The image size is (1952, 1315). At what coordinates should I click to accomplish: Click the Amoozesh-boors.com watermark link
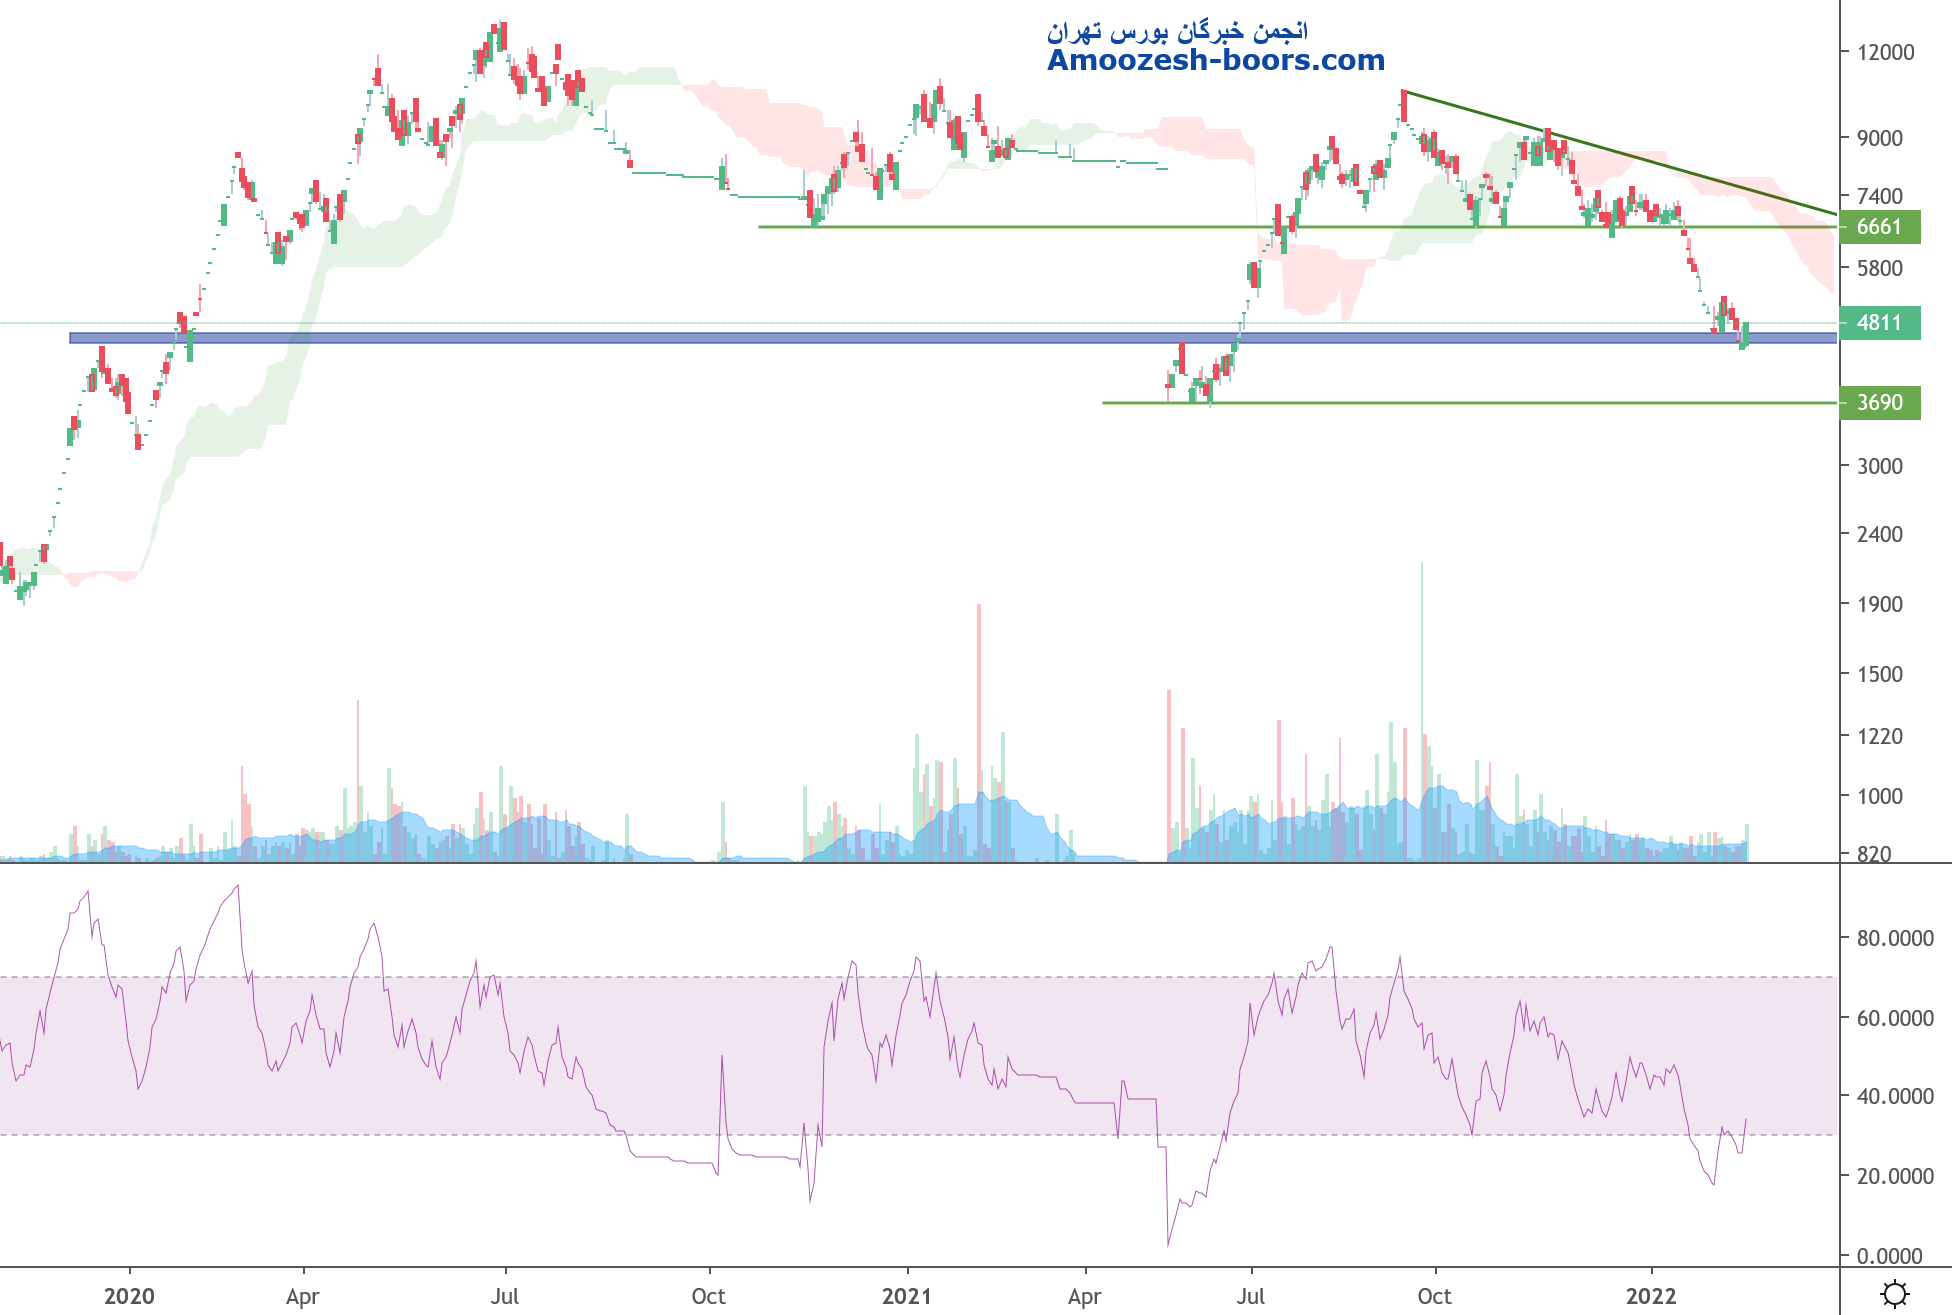(x=1215, y=61)
